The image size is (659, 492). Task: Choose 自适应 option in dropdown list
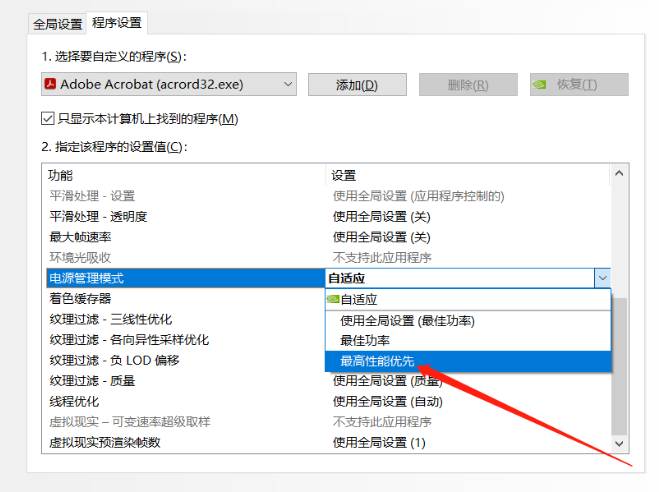[x=468, y=300]
